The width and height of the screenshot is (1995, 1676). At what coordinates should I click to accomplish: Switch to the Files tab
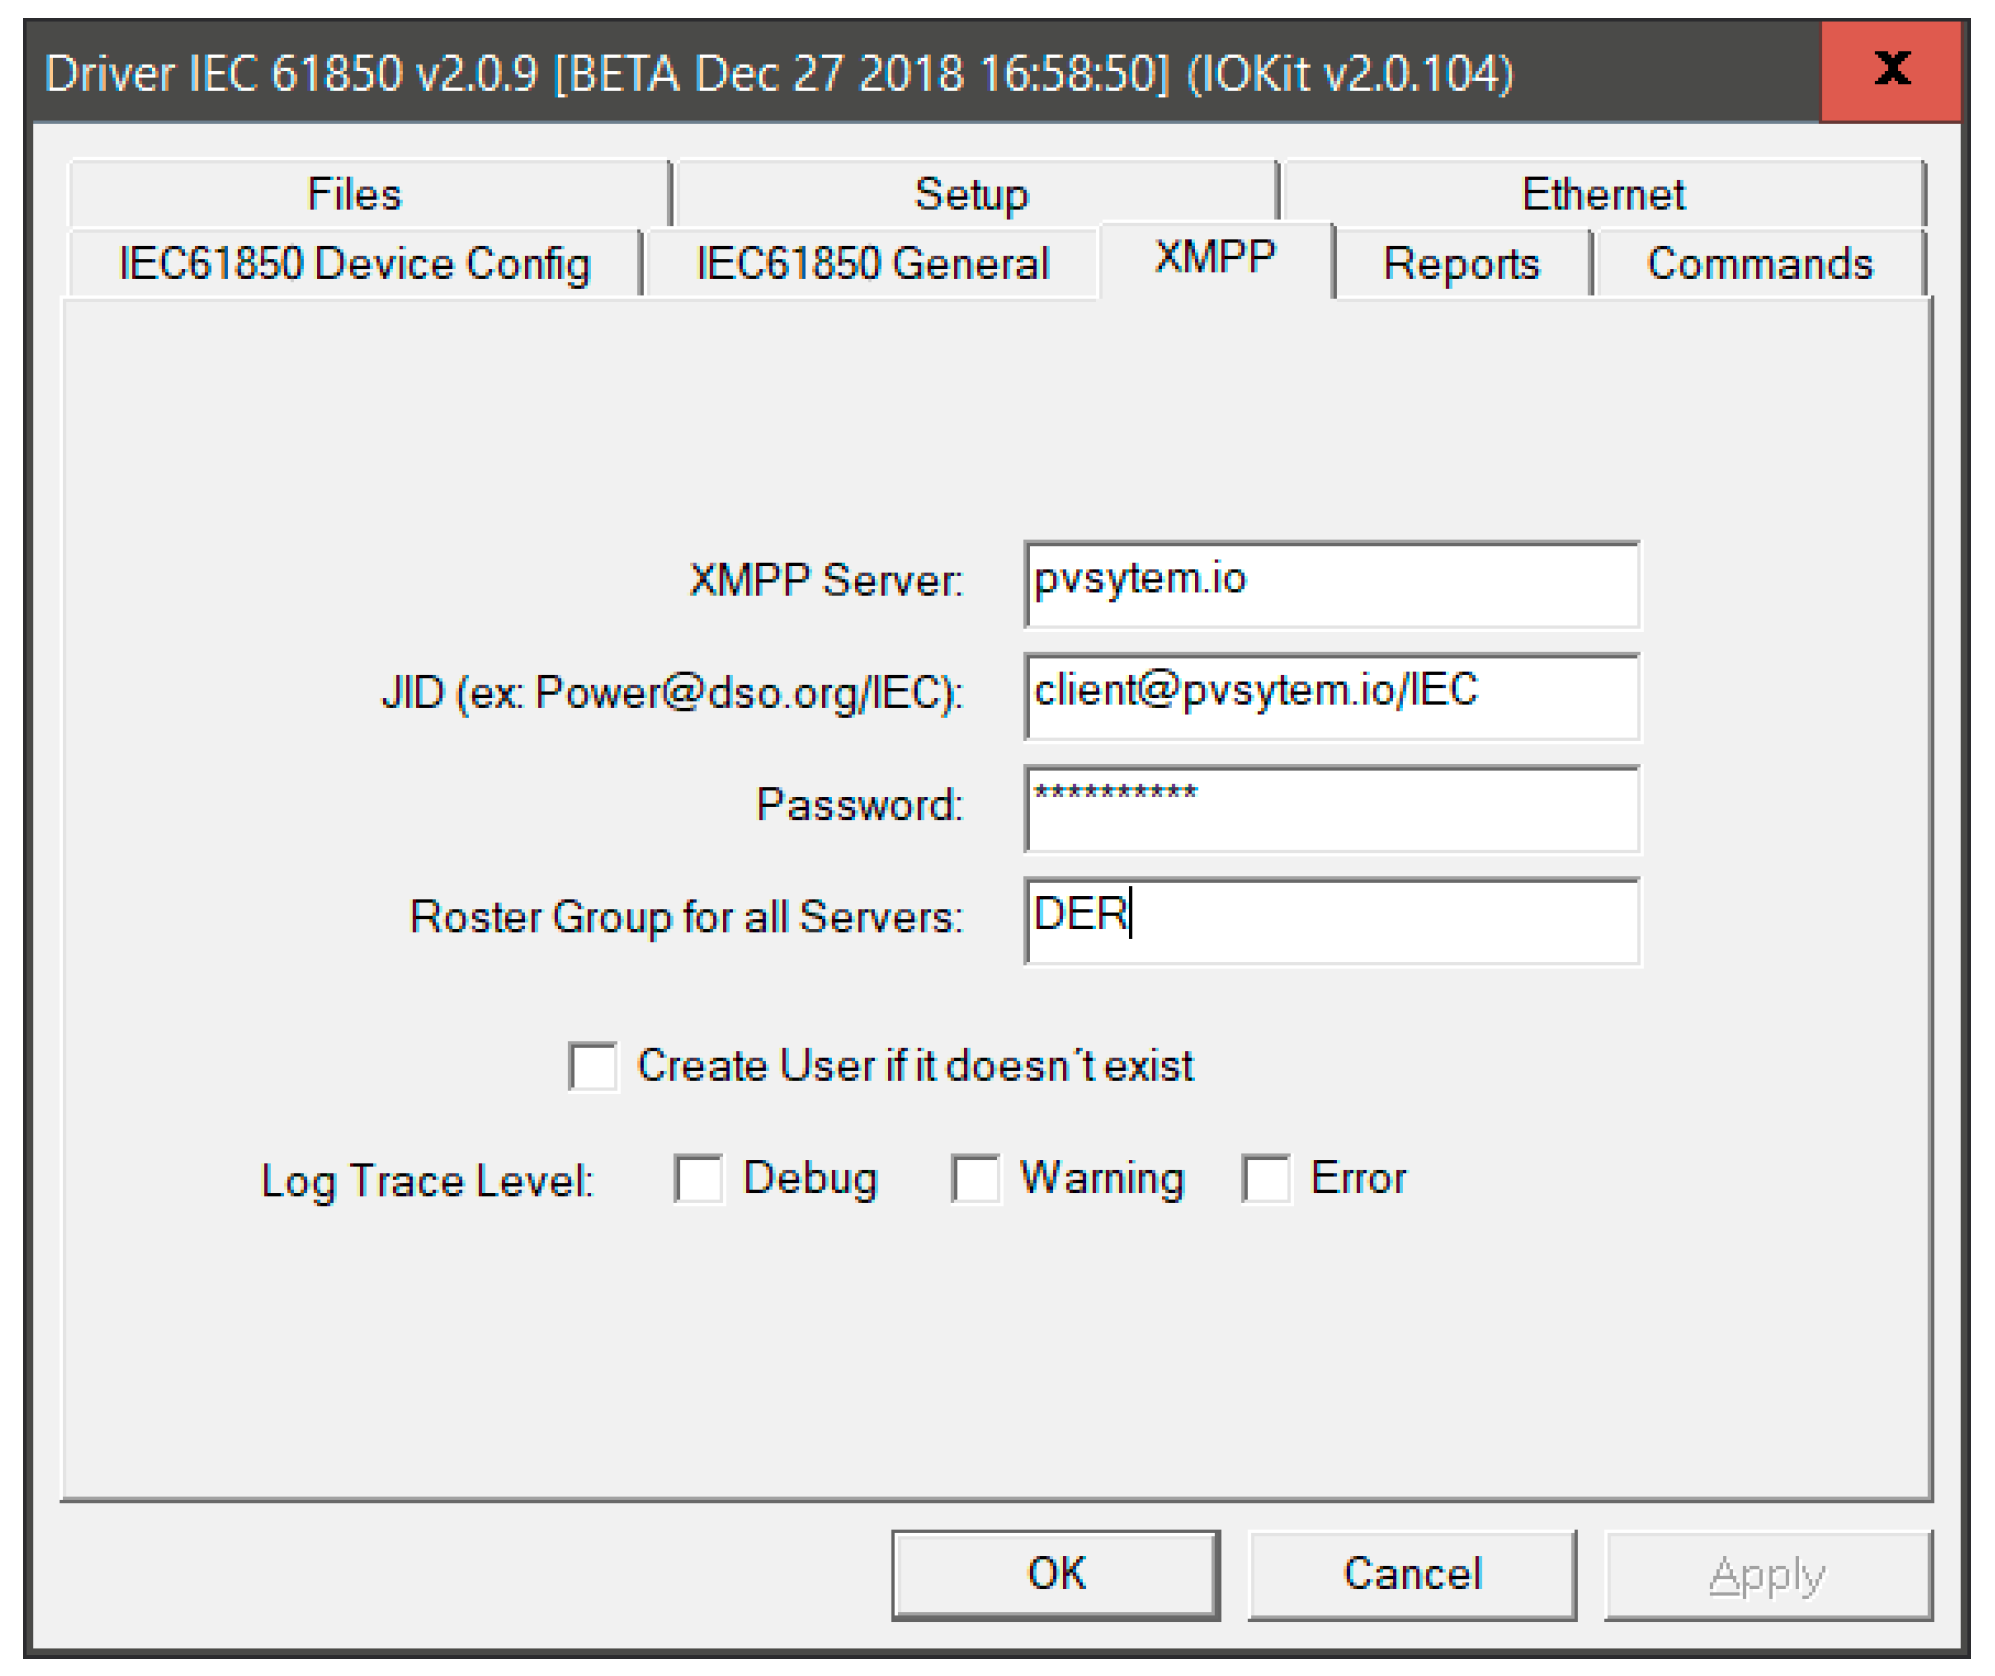pos(354,194)
